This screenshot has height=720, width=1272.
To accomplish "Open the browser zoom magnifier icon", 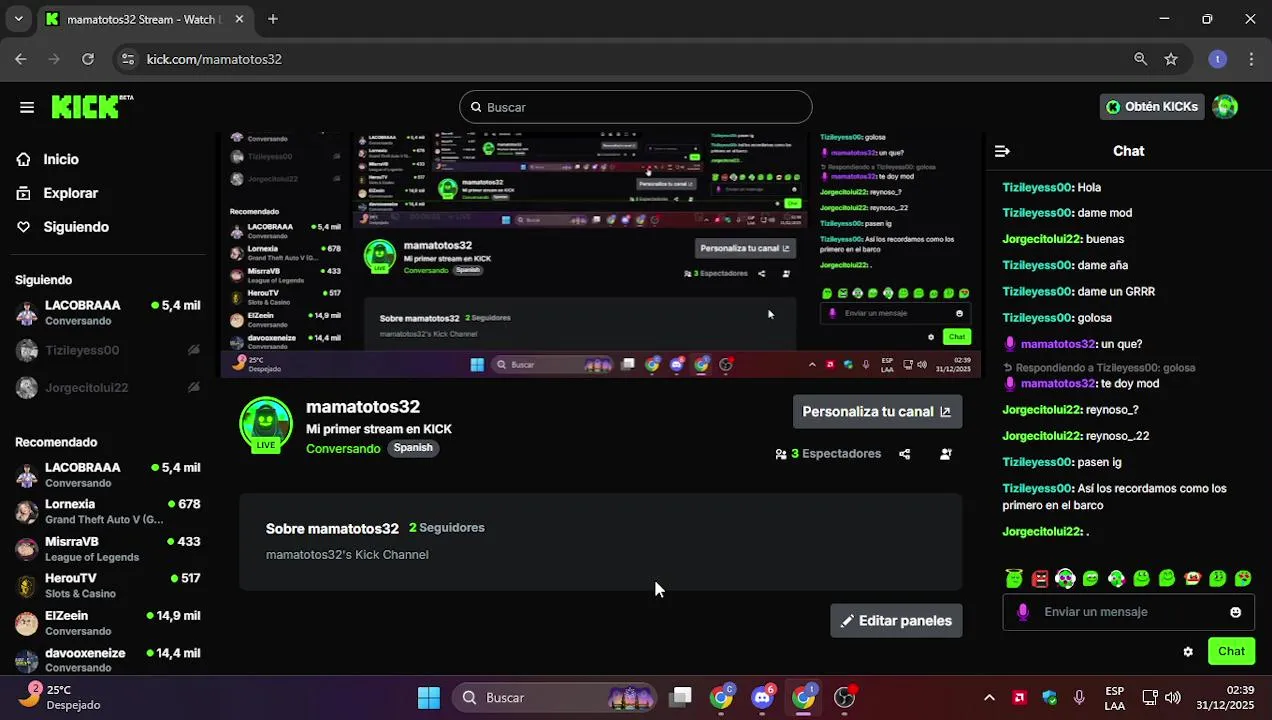I will [1141, 59].
